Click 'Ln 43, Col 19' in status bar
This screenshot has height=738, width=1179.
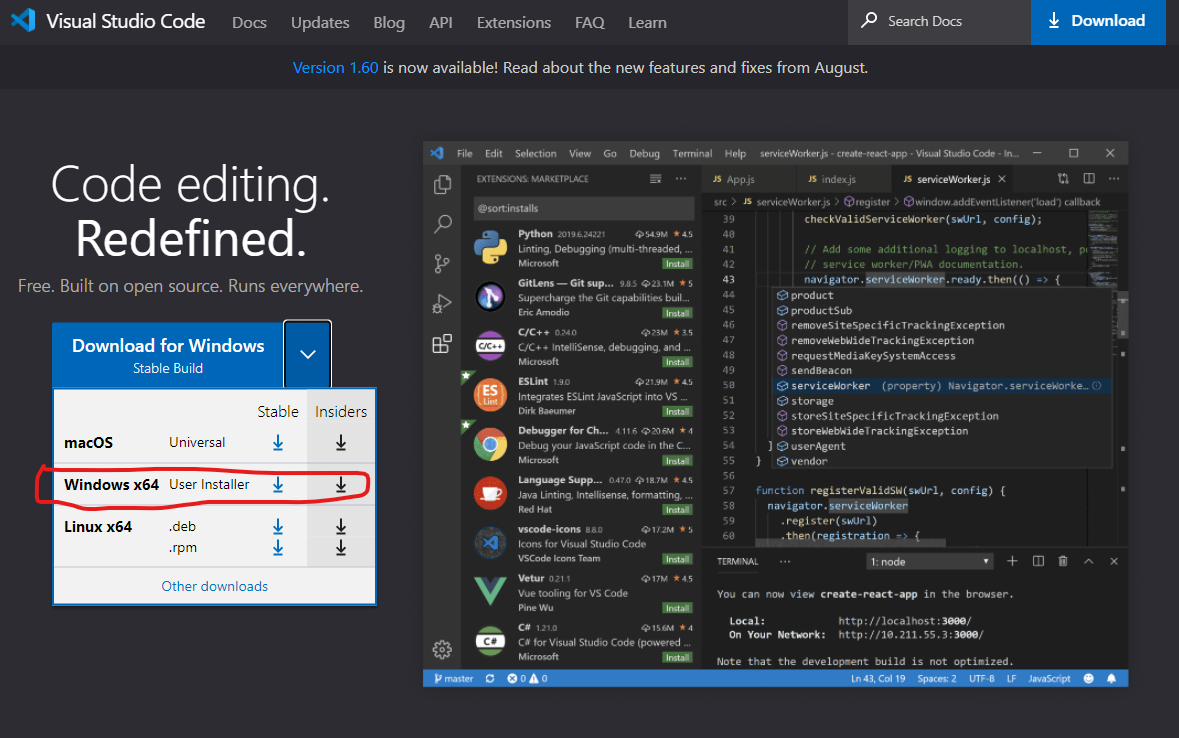(877, 679)
